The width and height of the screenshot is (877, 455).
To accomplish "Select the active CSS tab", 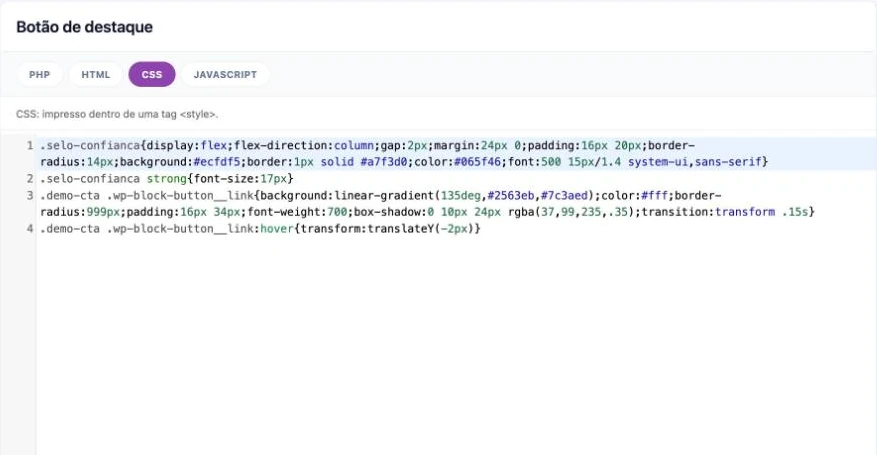I will (152, 74).
